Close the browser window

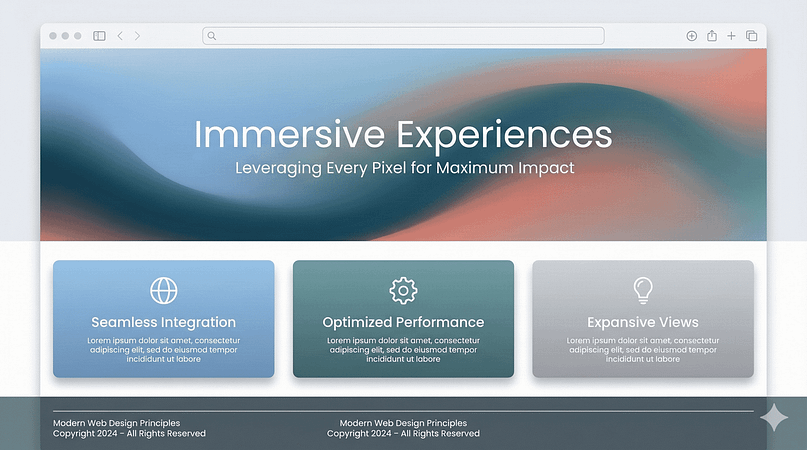pos(51,36)
